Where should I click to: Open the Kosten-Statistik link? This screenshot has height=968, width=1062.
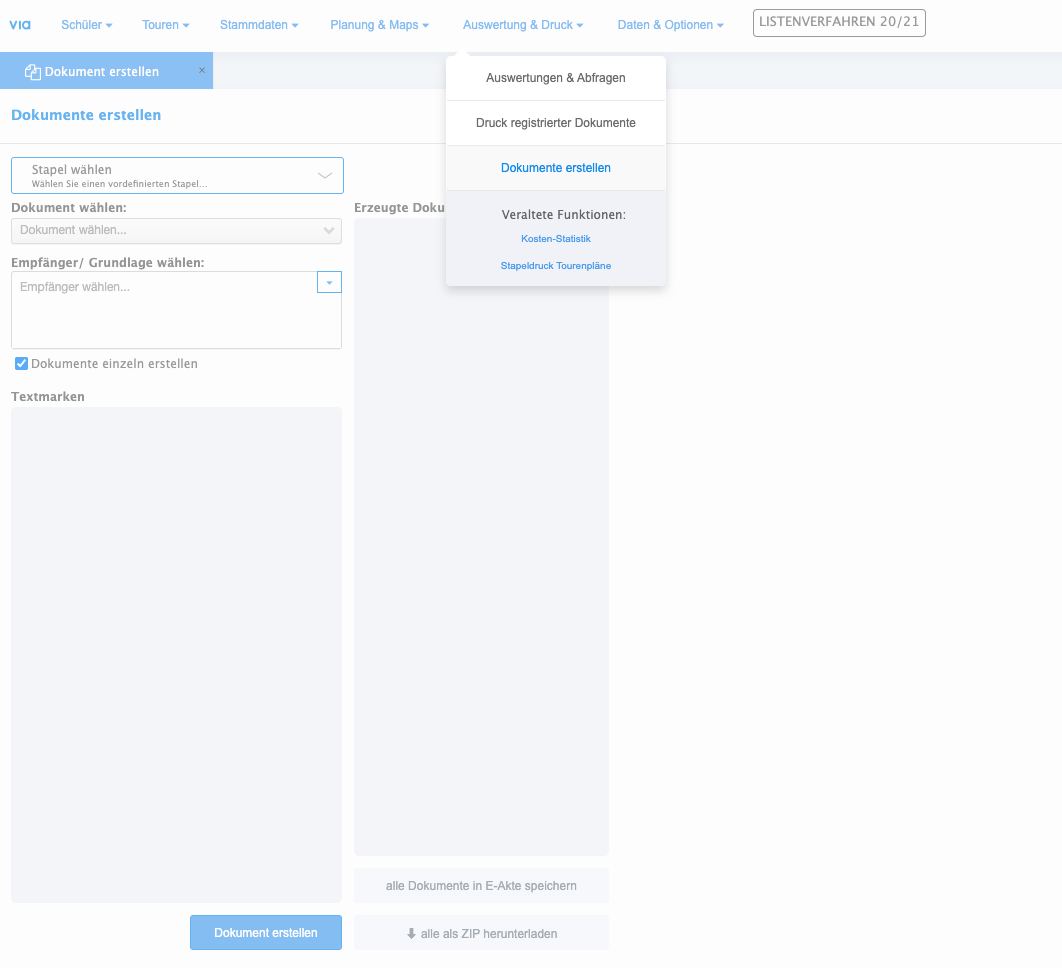point(556,239)
